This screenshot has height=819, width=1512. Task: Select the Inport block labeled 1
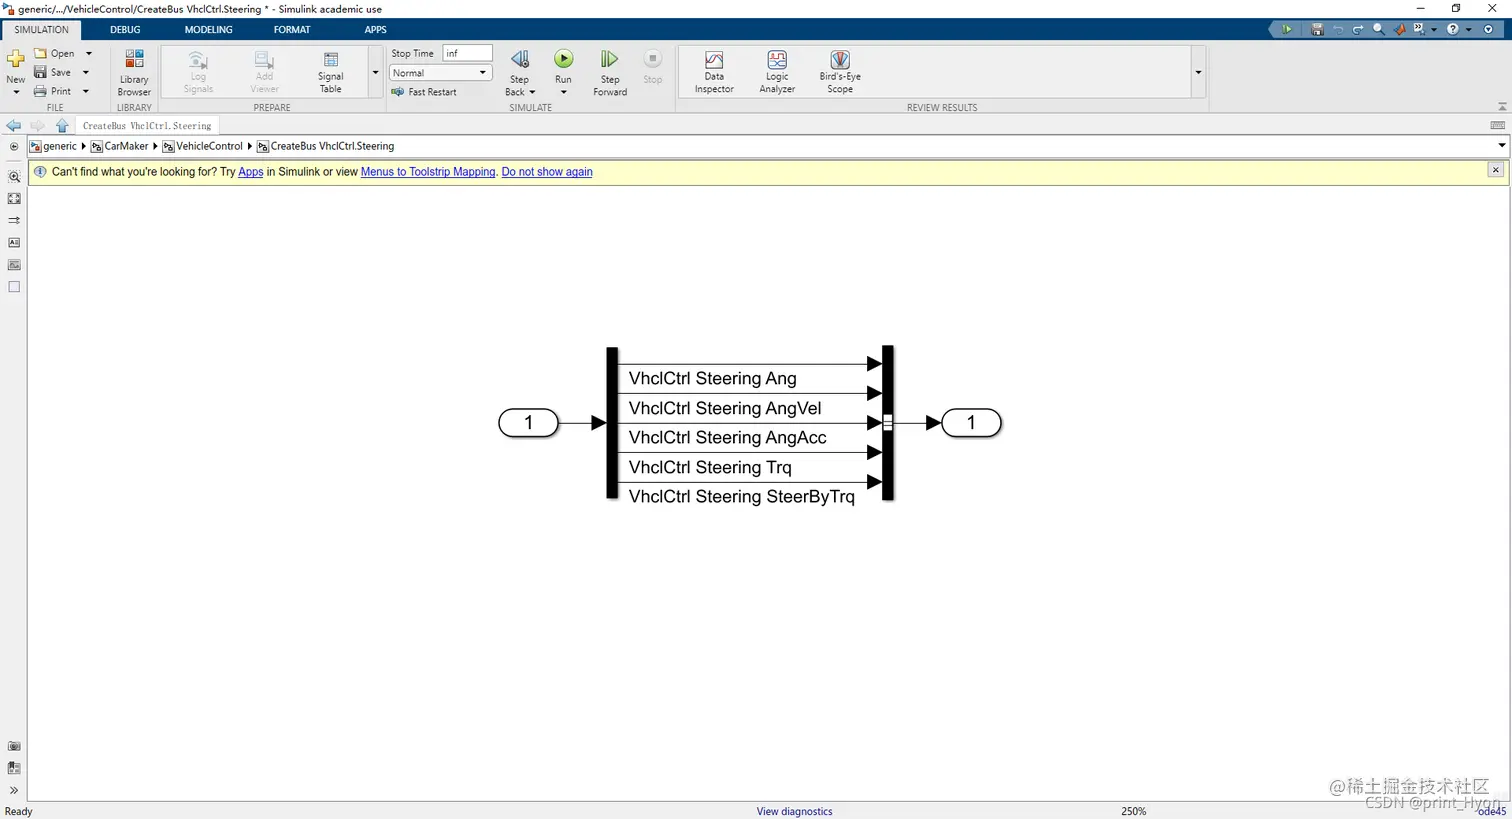coord(529,423)
